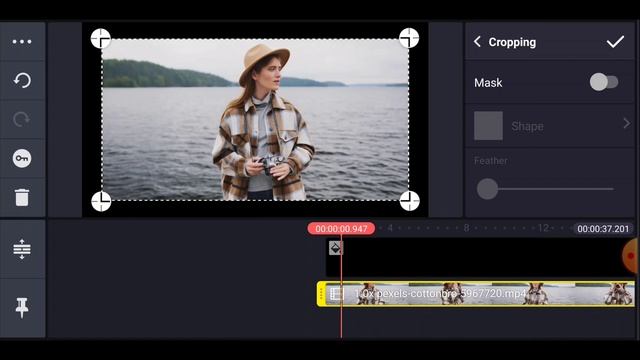
Task: Click the yellow clip trim handle
Action: (x=321, y=294)
